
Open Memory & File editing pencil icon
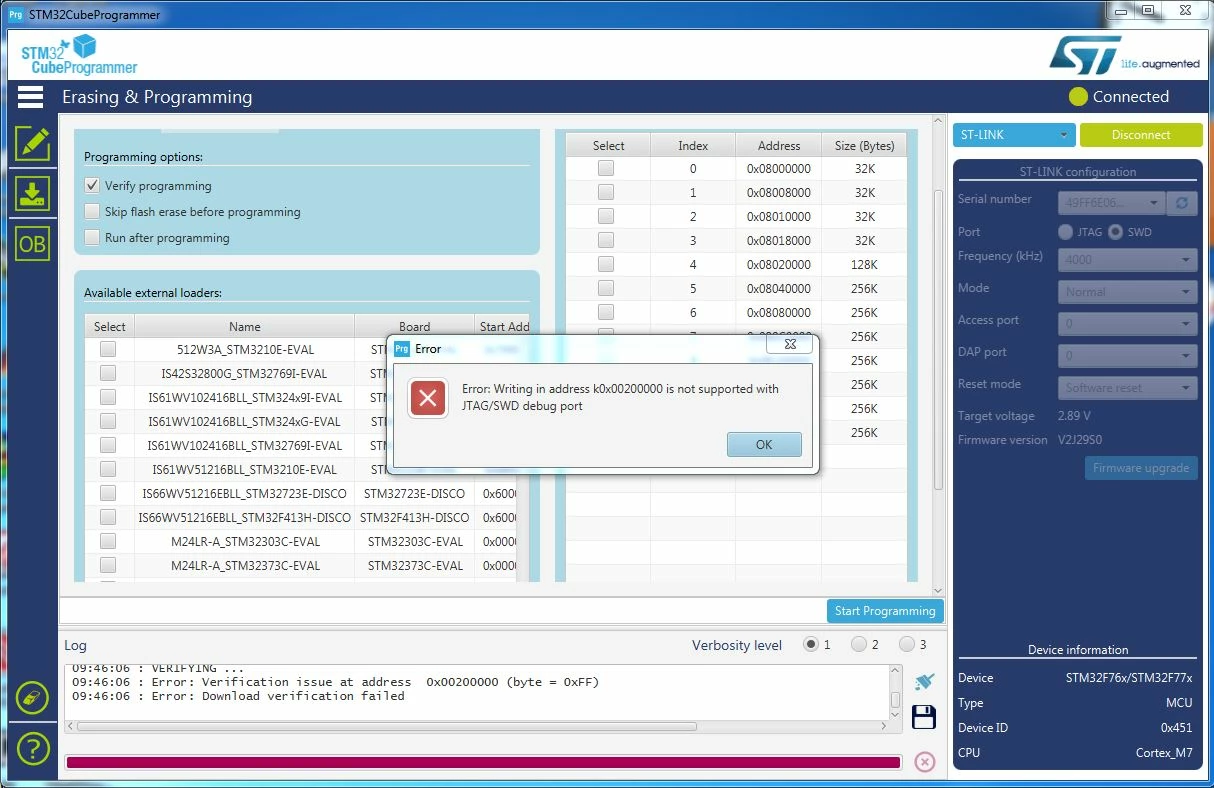point(32,143)
